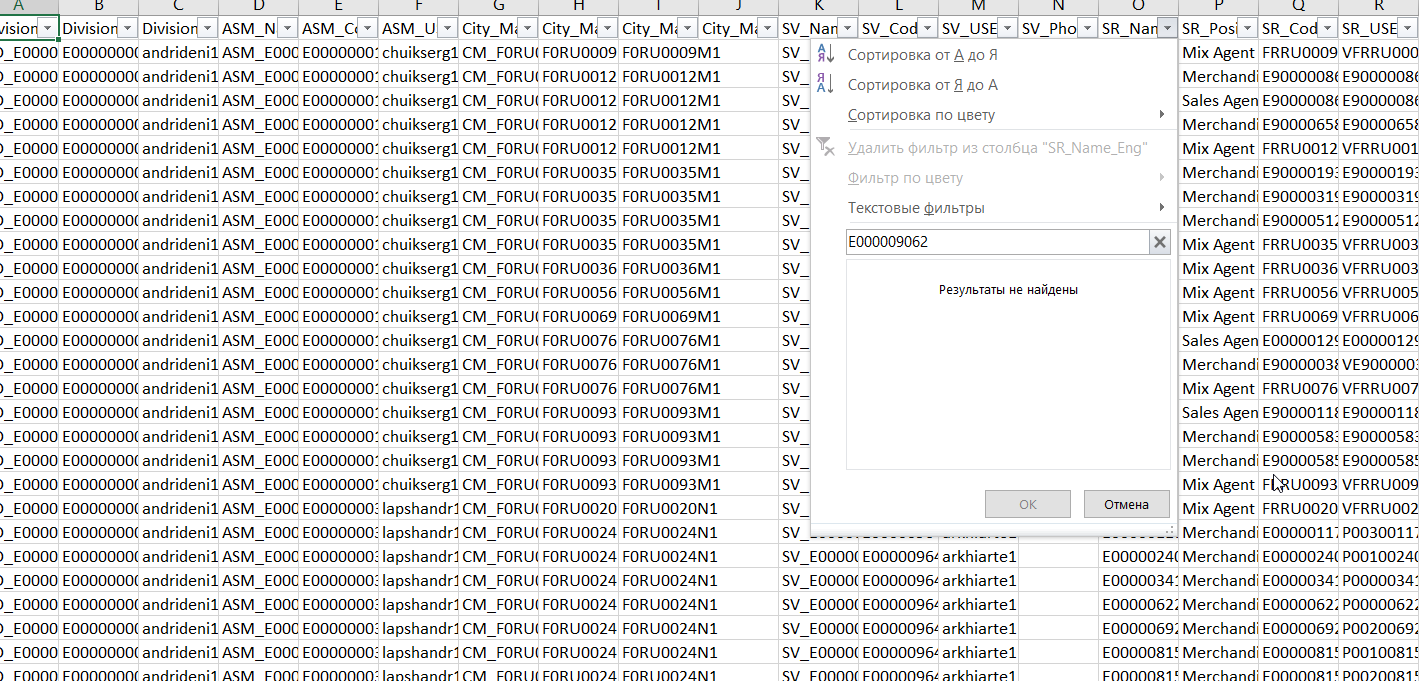
Task: Select column K by its letter header
Action: pyautogui.click(x=819, y=7)
